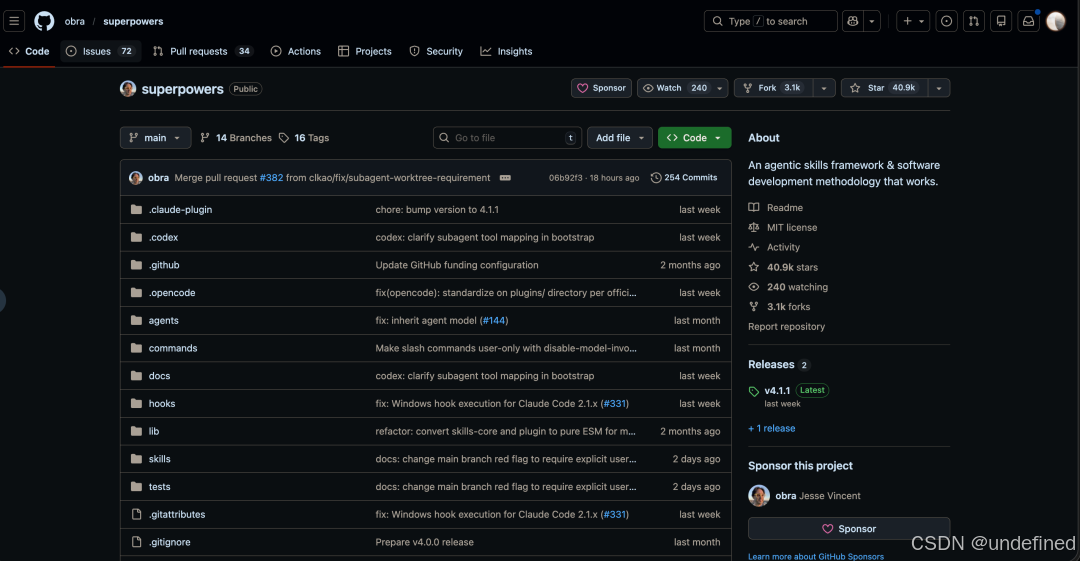Open the repositories icon in top header
The image size is (1080, 561).
pyautogui.click(x=1001, y=21)
